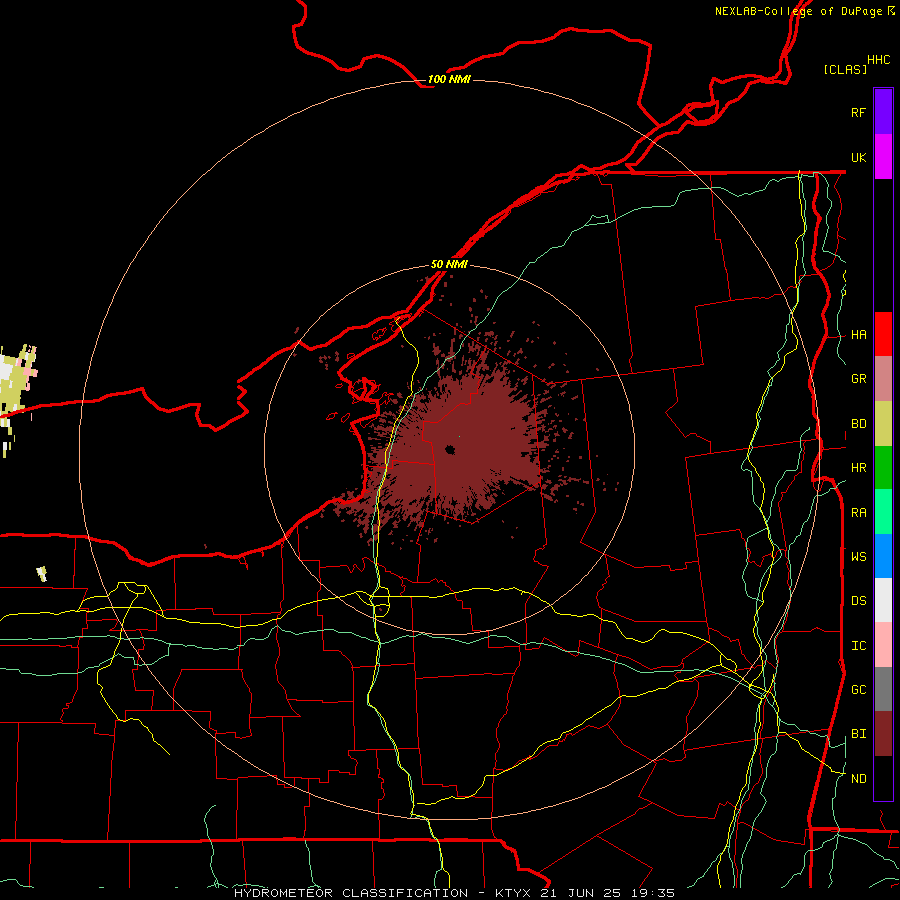Click the HA red legend color block
This screenshot has width=900, height=900.
pyautogui.click(x=883, y=334)
